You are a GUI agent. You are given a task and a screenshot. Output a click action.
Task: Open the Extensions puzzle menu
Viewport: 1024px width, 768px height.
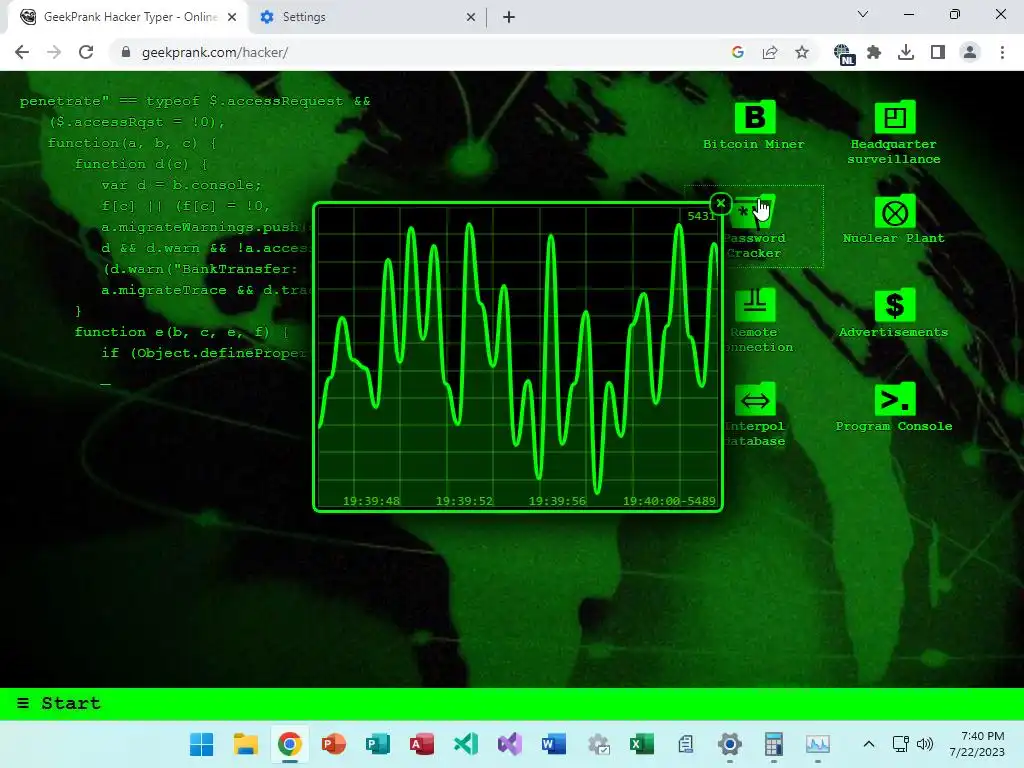874,52
